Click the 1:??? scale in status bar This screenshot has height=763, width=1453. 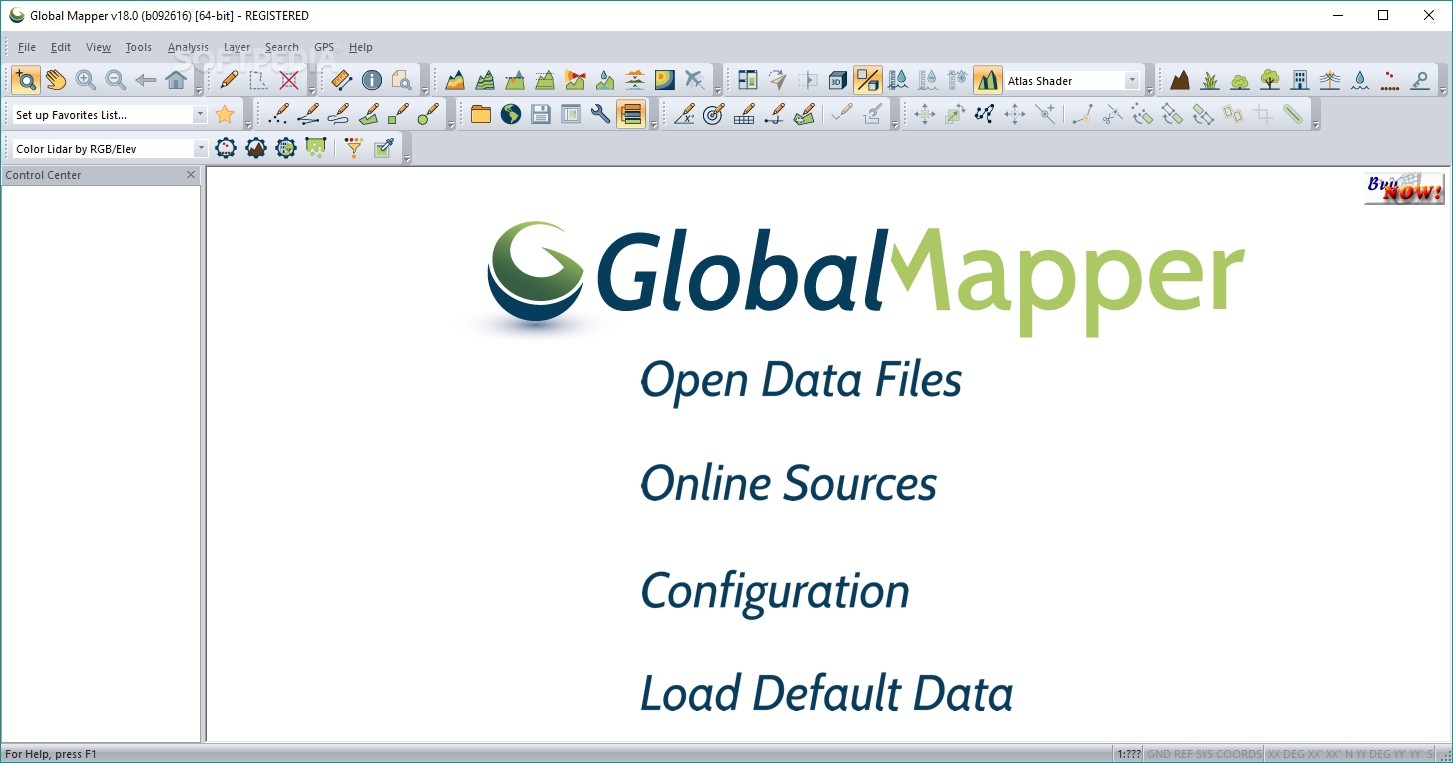(x=1128, y=754)
